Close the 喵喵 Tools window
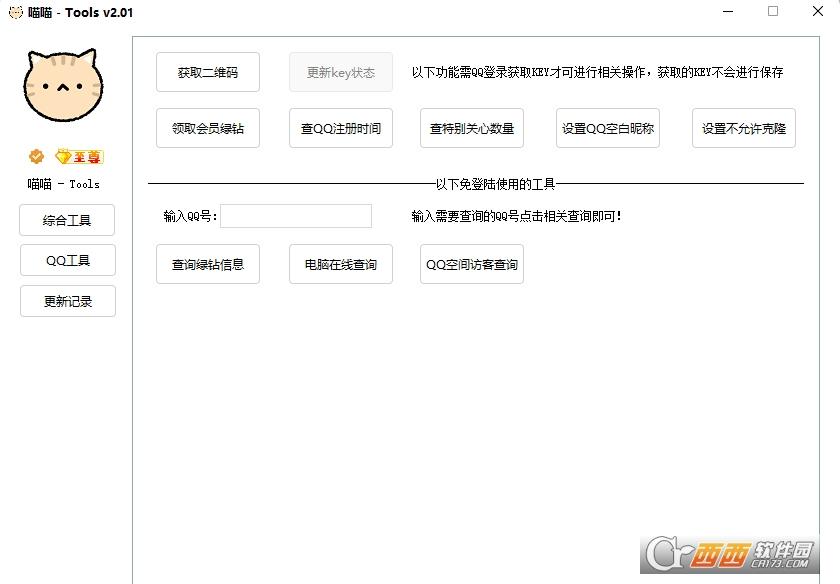This screenshot has height=584, width=840. [818, 11]
